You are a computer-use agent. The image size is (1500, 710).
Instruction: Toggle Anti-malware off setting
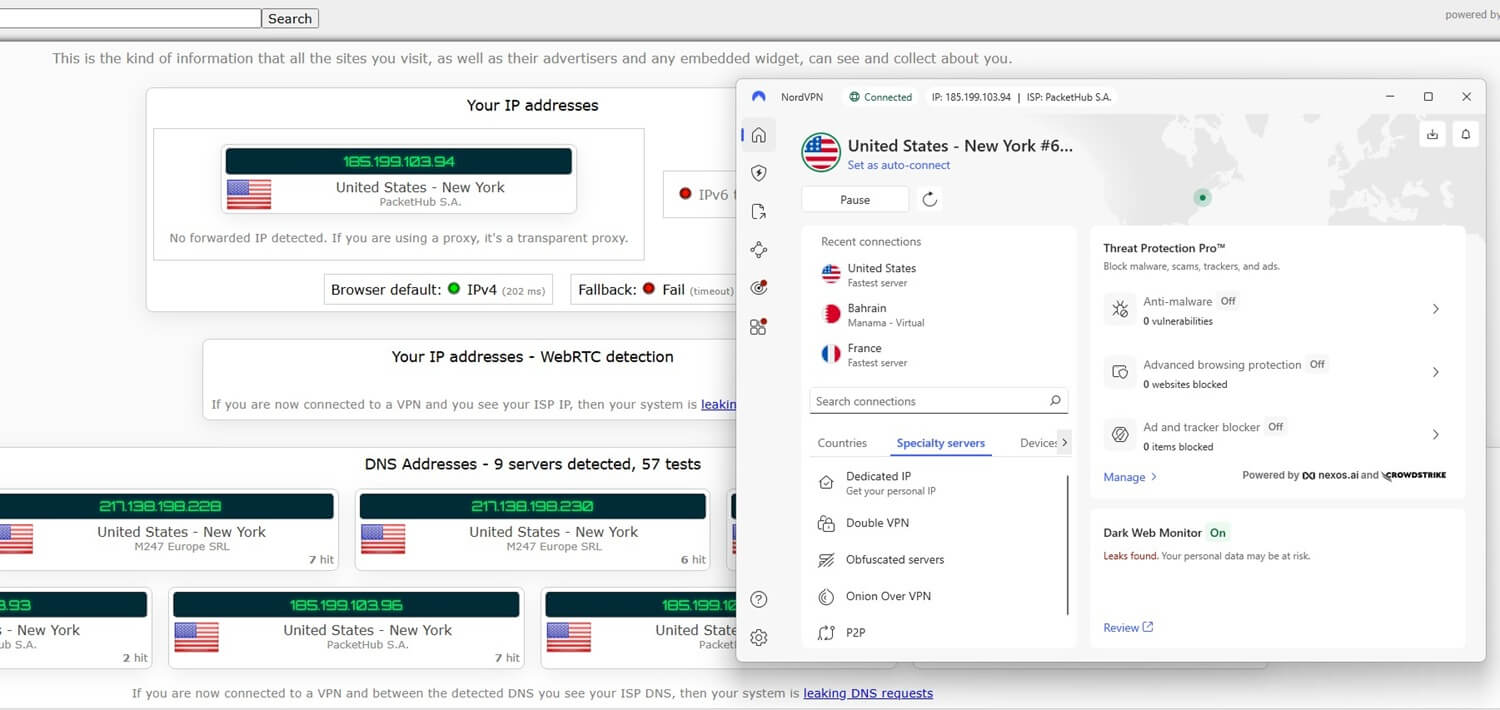(x=1228, y=300)
